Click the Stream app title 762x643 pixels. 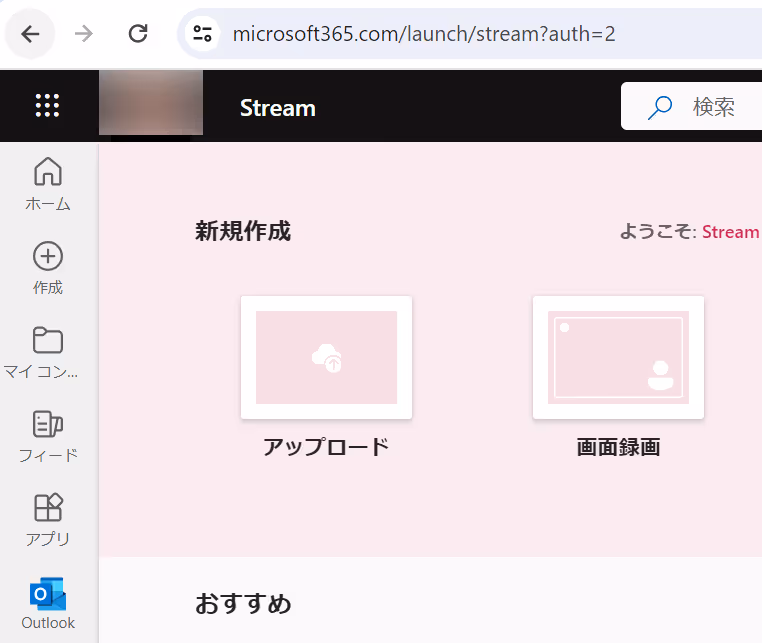[x=278, y=108]
